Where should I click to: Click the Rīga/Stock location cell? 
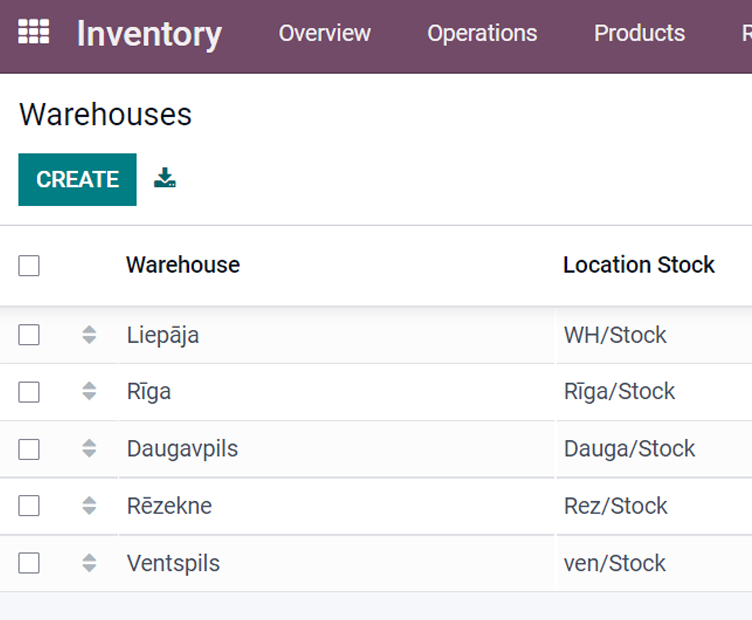620,391
